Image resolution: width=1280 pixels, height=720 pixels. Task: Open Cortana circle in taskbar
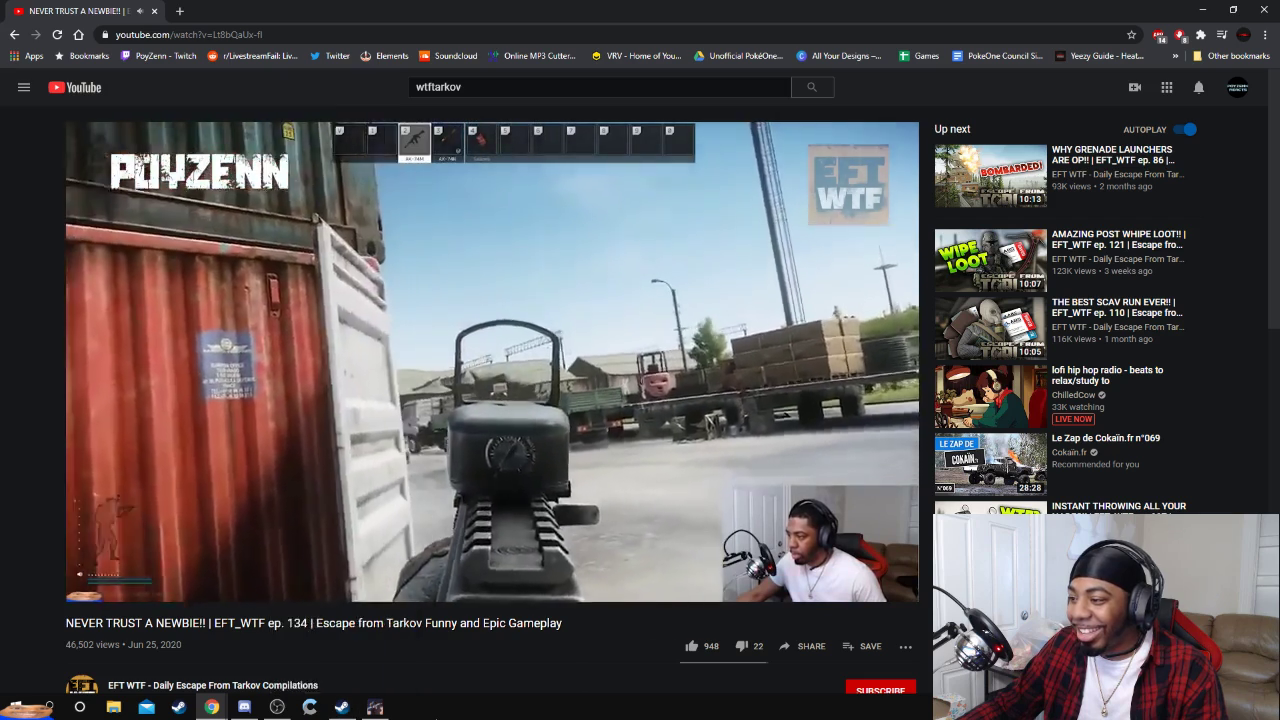(x=80, y=707)
